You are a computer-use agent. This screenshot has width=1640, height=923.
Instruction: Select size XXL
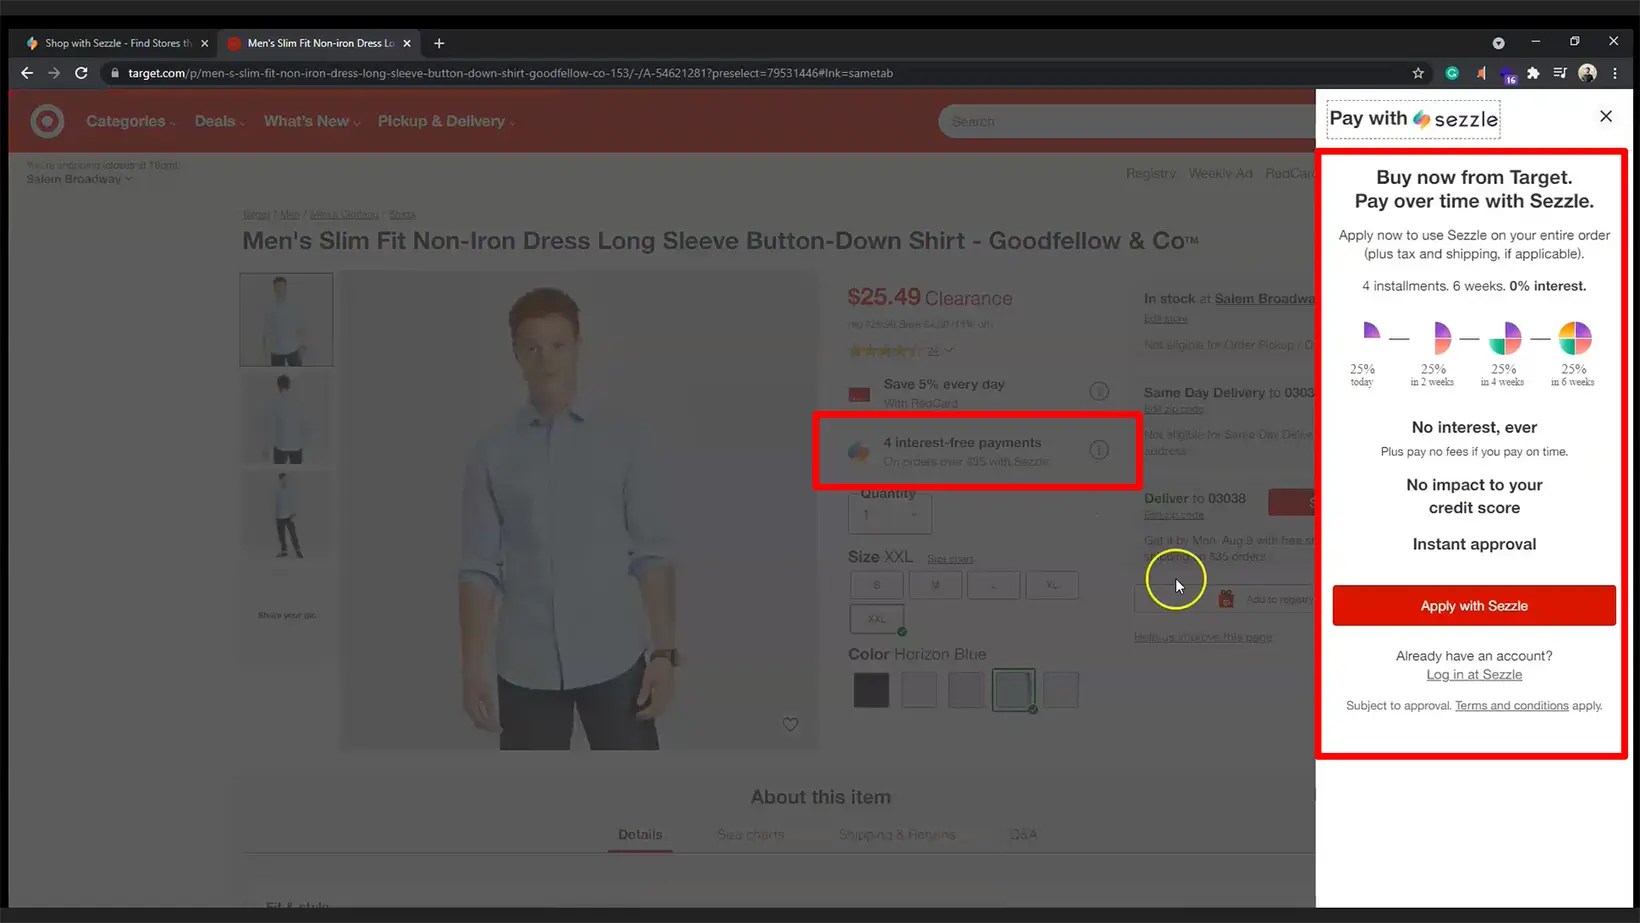click(877, 619)
